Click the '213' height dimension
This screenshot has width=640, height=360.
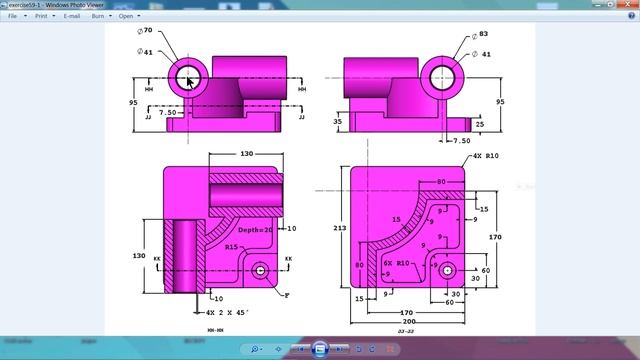pyautogui.click(x=340, y=228)
